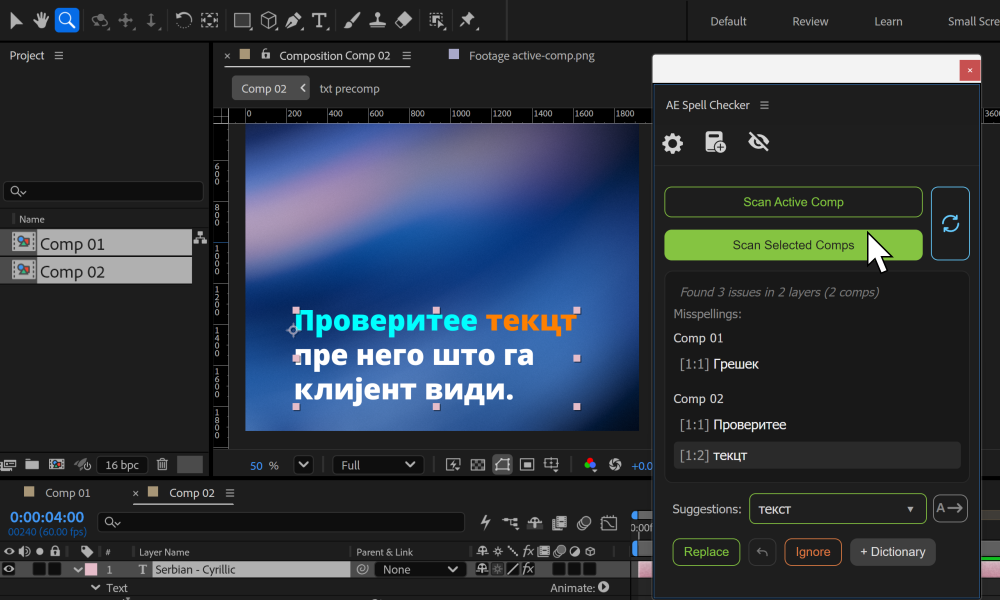Image resolution: width=1000 pixels, height=600 pixels.
Task: Click the crossed-eye hide icon in Spell Checker
Action: (x=758, y=142)
